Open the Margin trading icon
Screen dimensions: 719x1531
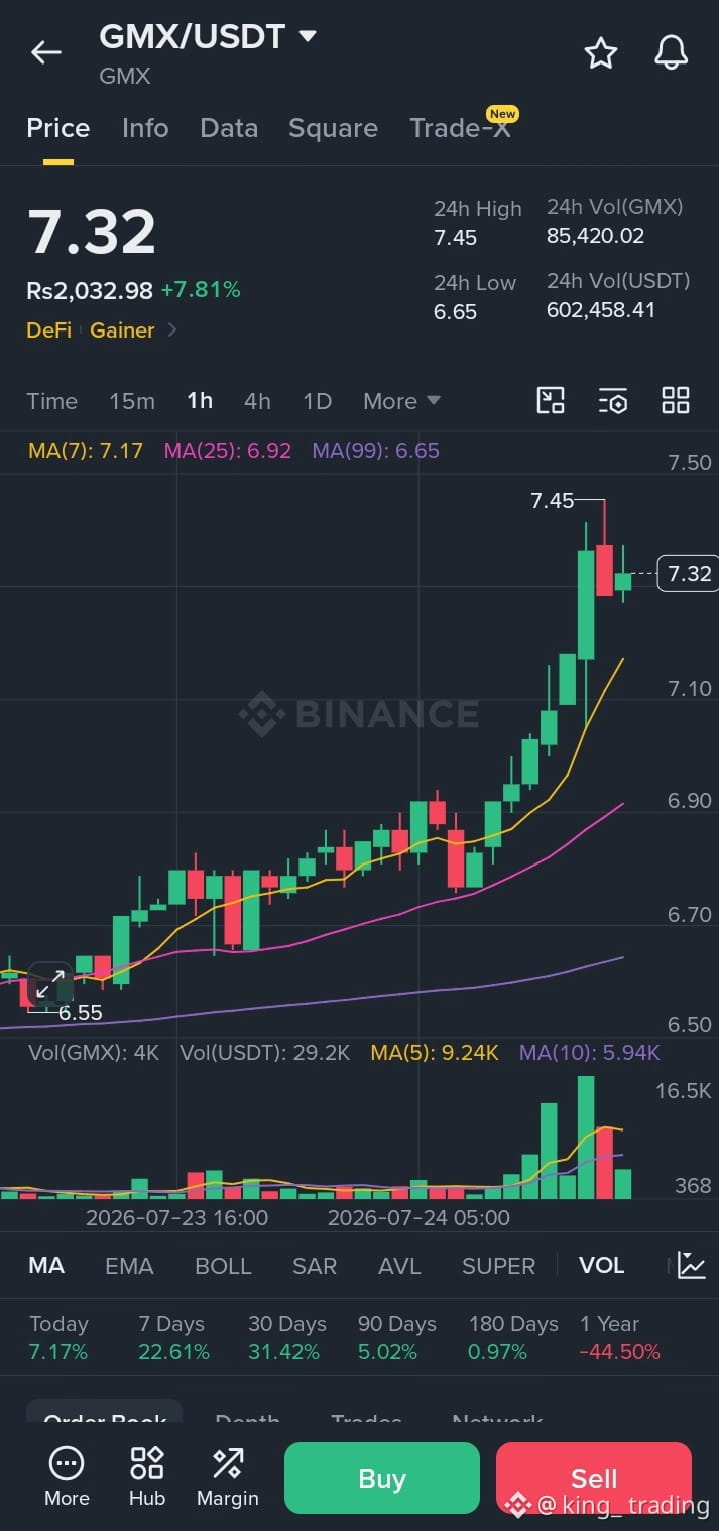[227, 1464]
